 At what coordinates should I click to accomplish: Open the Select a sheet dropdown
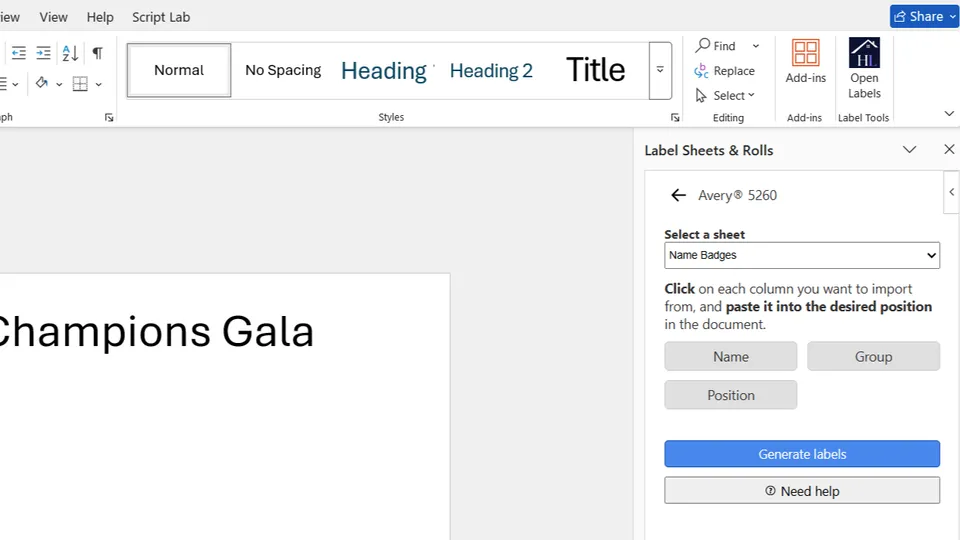pyautogui.click(x=802, y=255)
